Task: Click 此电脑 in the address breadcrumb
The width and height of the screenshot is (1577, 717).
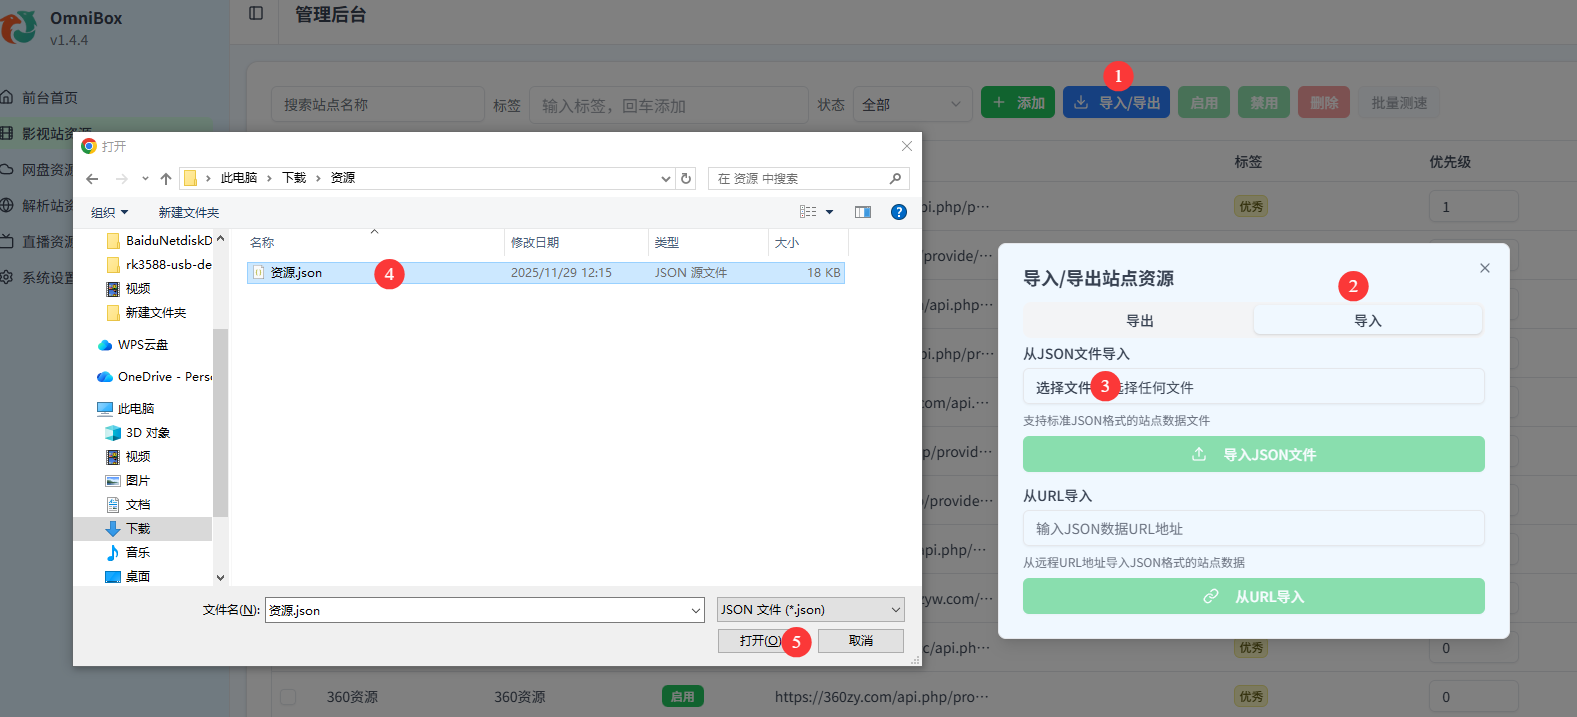Action: point(239,178)
